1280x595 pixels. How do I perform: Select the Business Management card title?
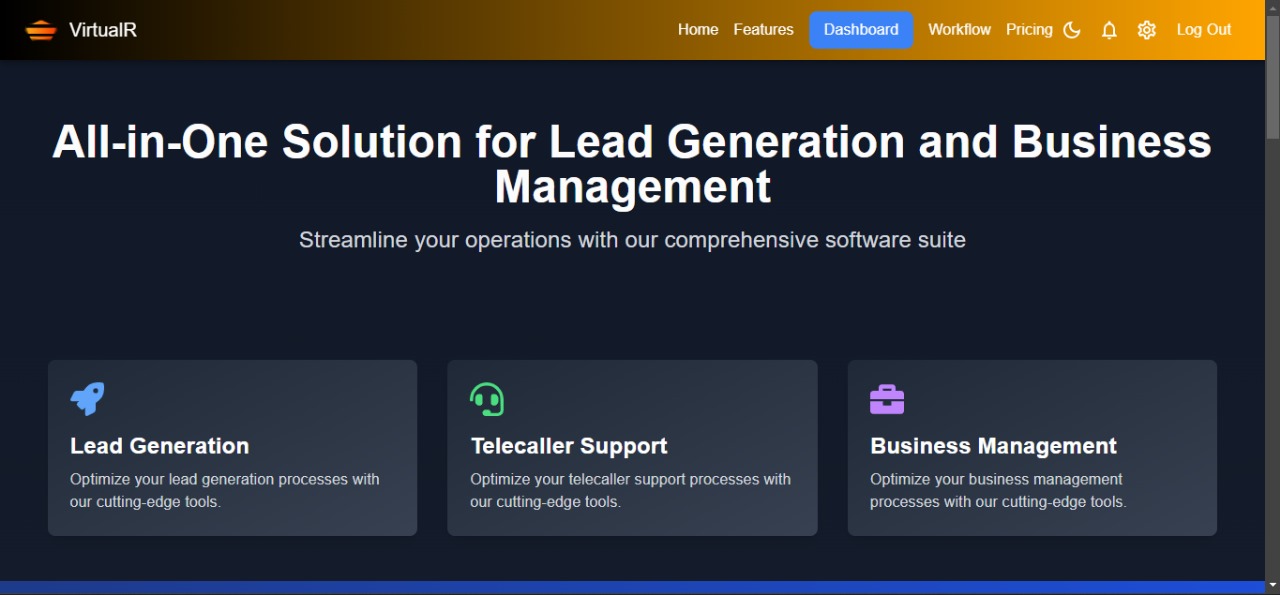(x=993, y=446)
